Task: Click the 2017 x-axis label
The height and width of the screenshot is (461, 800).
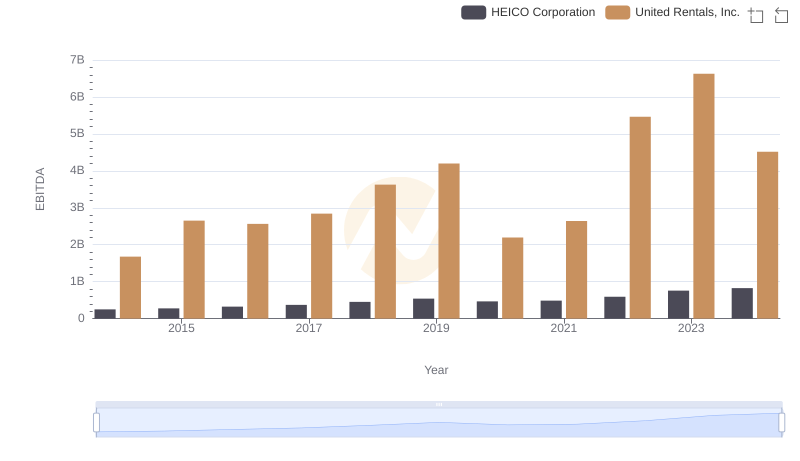Action: tap(309, 328)
